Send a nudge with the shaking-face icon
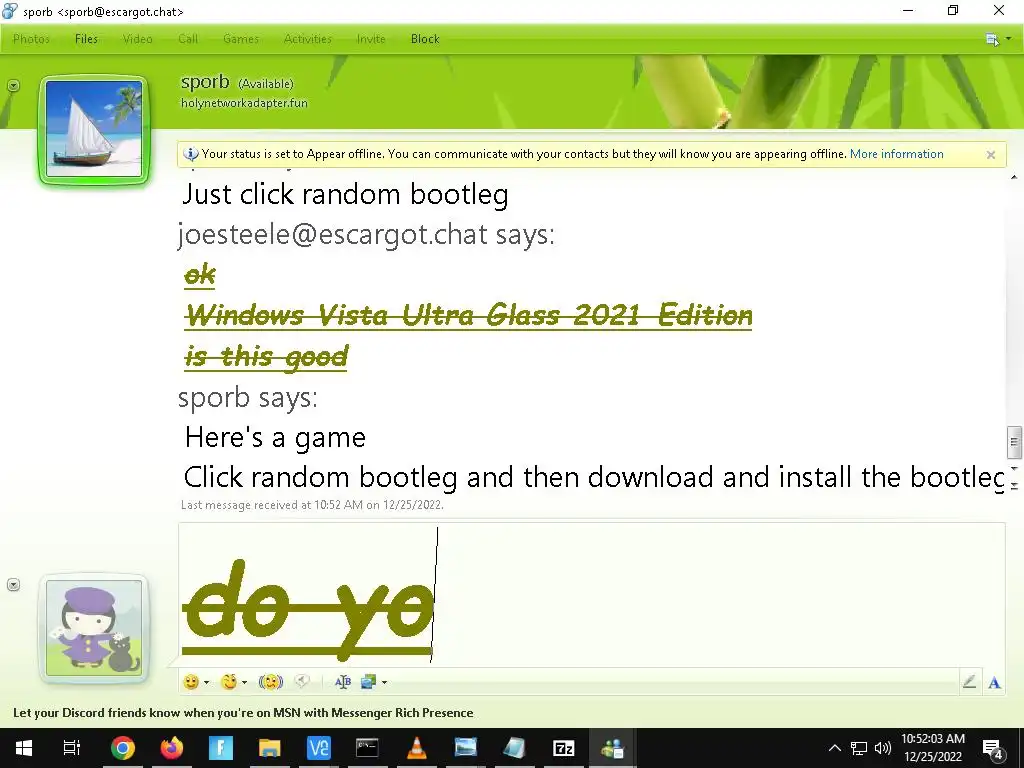Image resolution: width=1024 pixels, height=768 pixels. 270,682
